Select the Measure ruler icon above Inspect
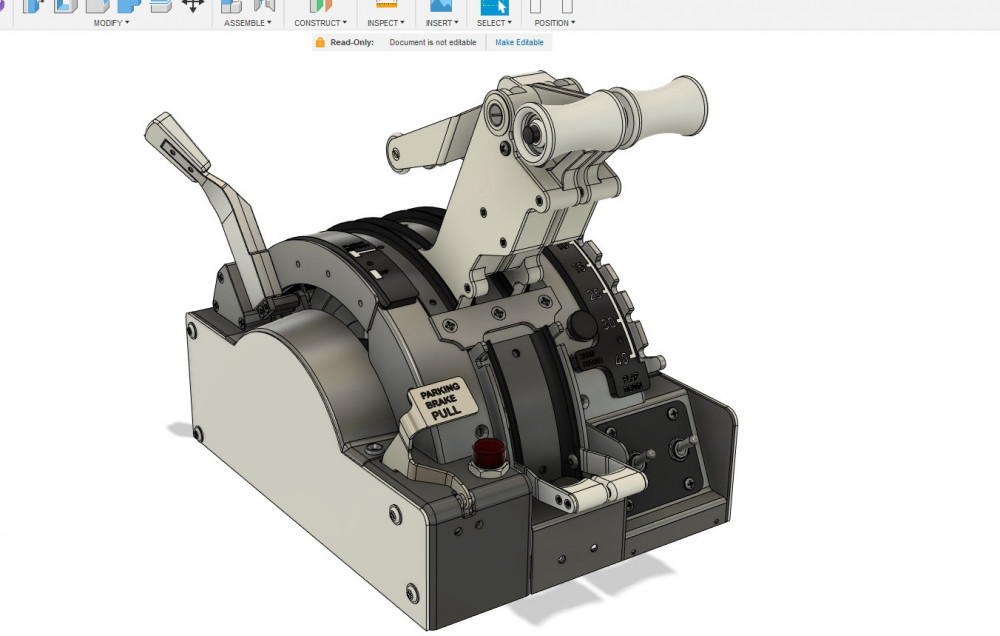Image resolution: width=1000 pixels, height=636 pixels. point(386,5)
